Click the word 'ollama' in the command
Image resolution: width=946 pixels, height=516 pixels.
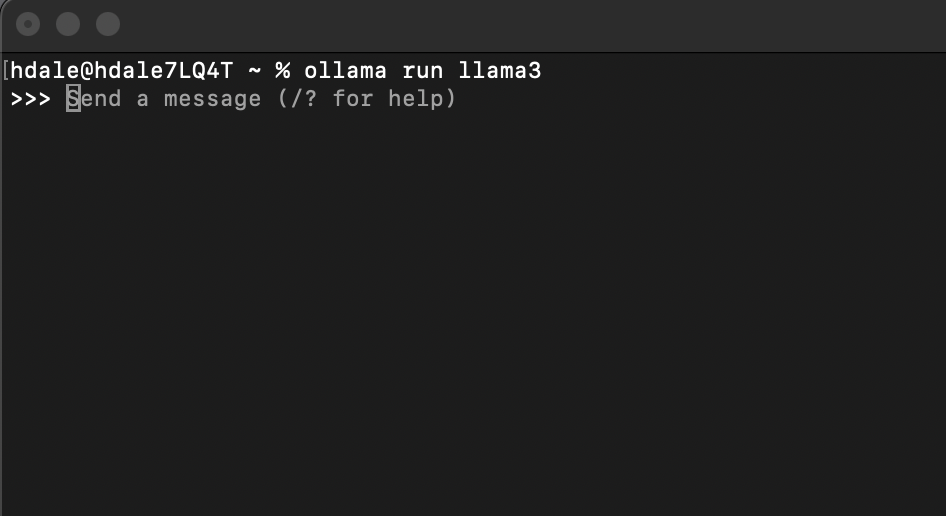[344, 71]
